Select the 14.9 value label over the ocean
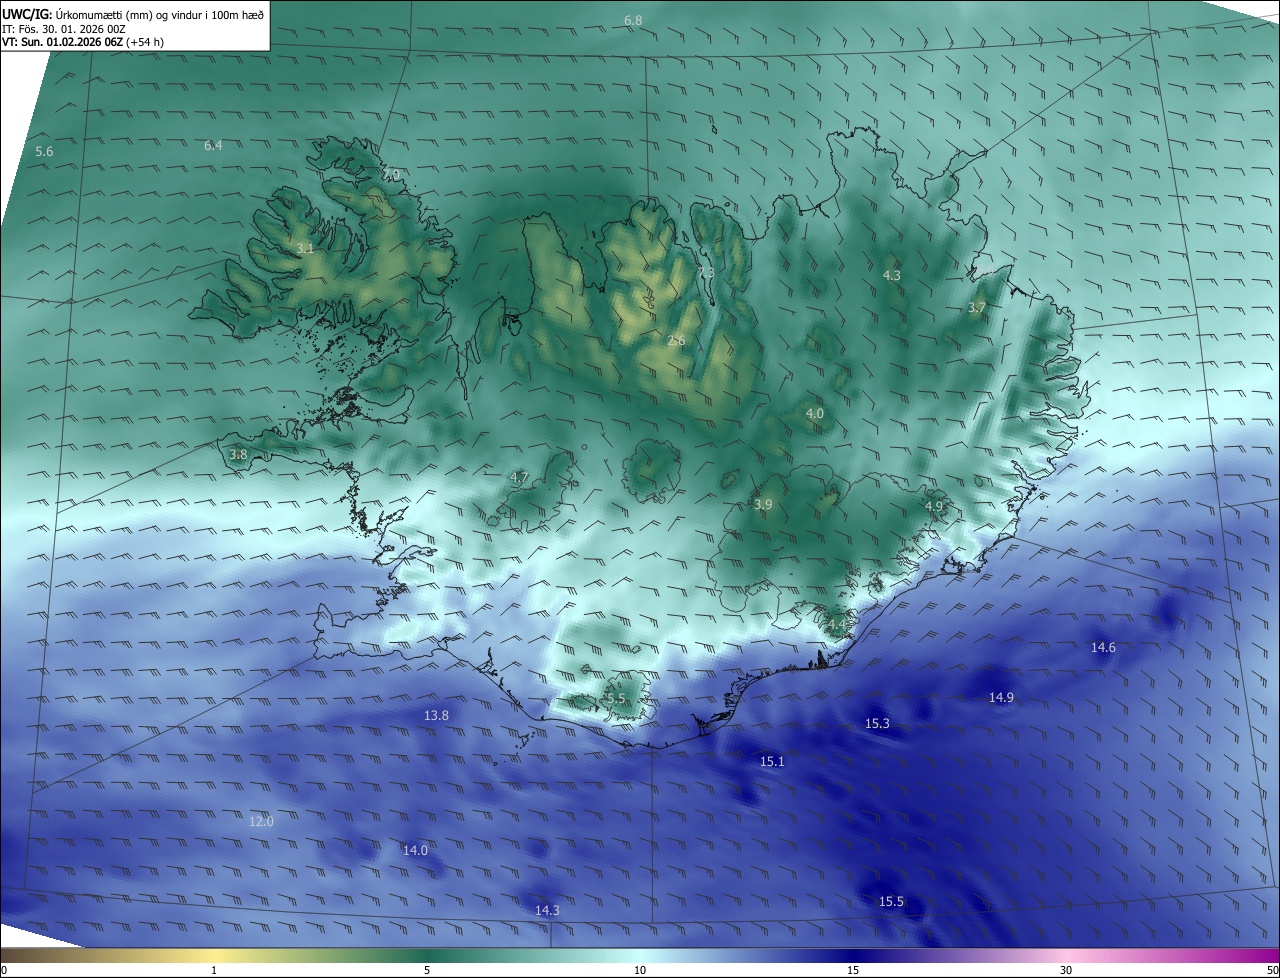 [1001, 697]
